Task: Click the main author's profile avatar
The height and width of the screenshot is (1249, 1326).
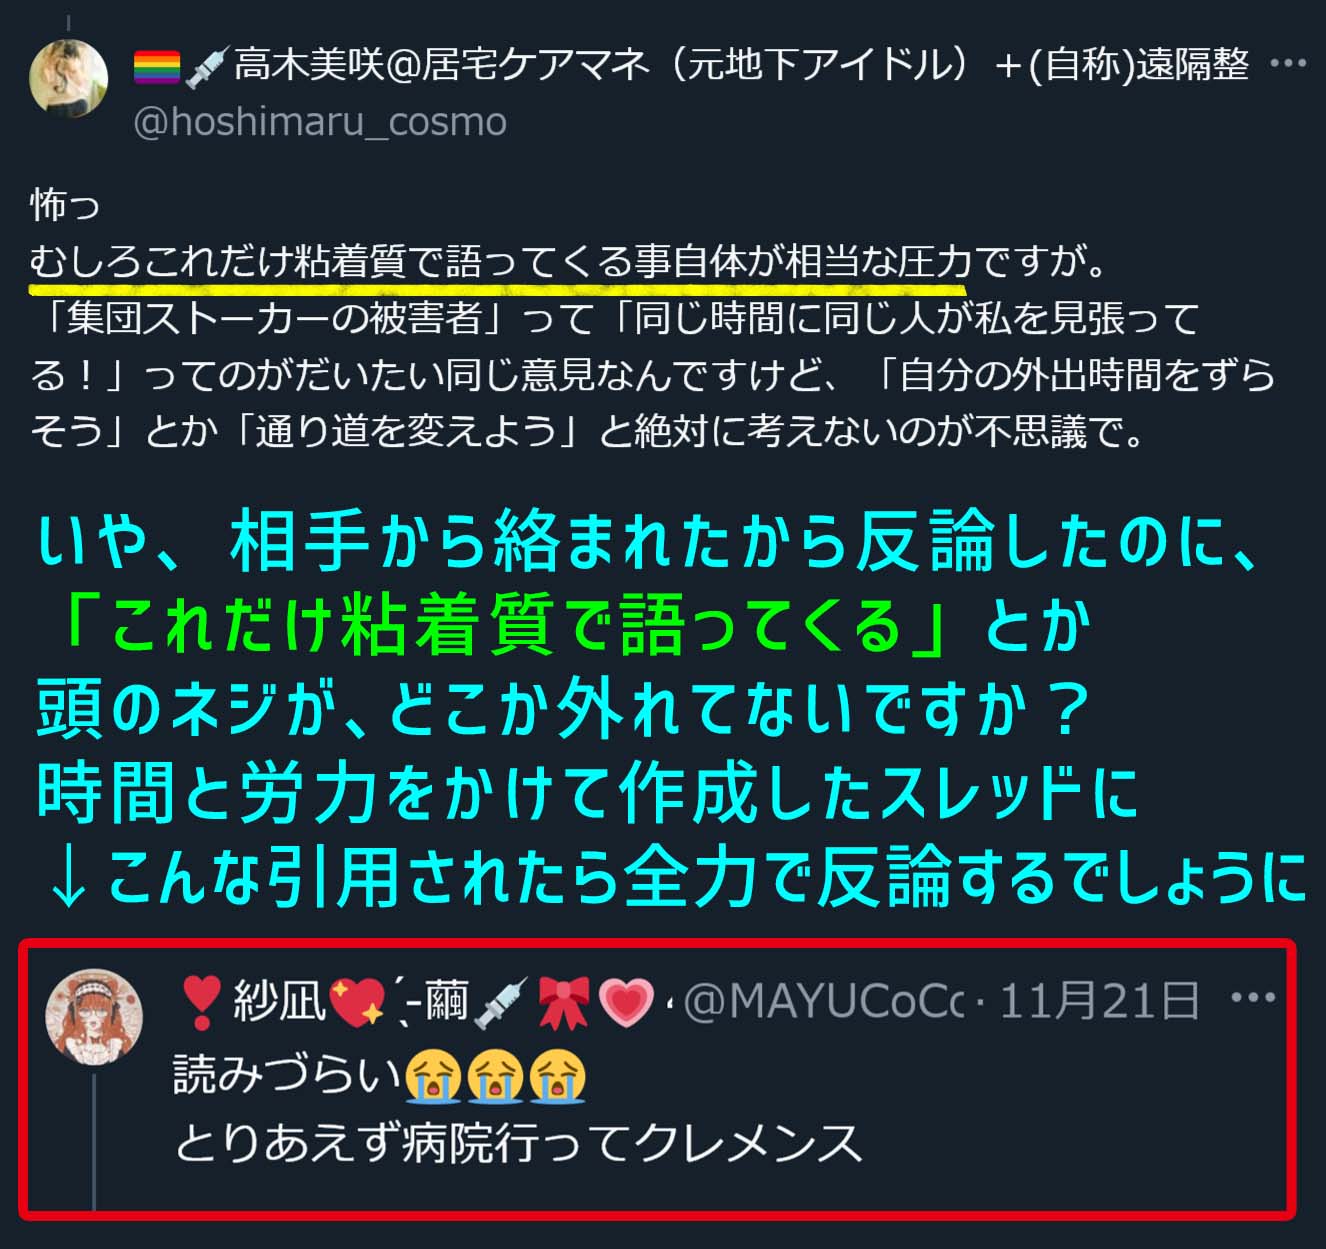Action: (x=69, y=79)
